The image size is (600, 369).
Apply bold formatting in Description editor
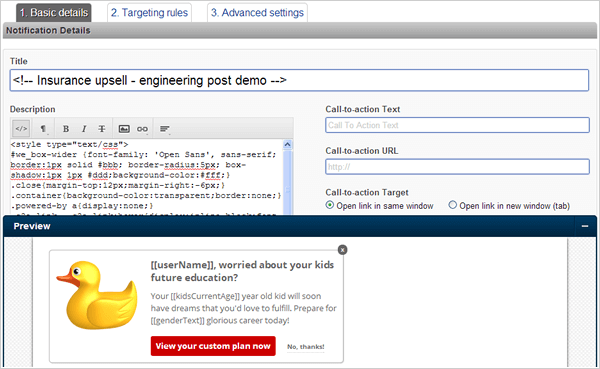click(66, 129)
